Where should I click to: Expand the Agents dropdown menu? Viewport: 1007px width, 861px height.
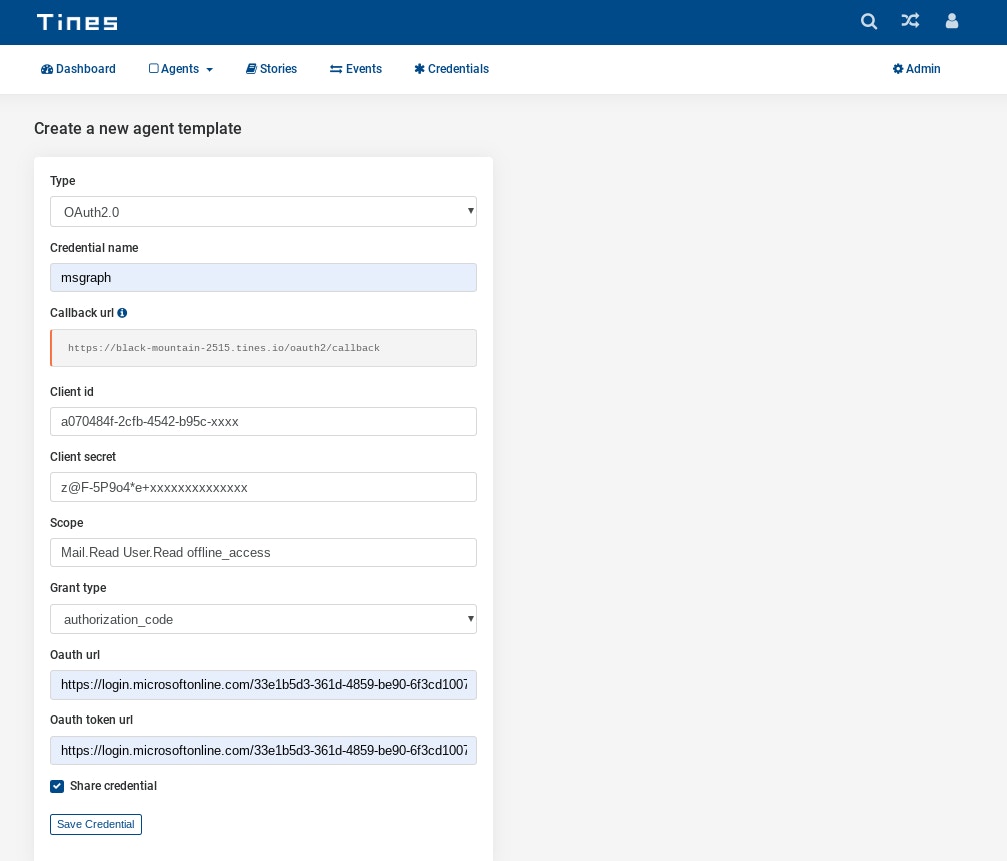(181, 69)
